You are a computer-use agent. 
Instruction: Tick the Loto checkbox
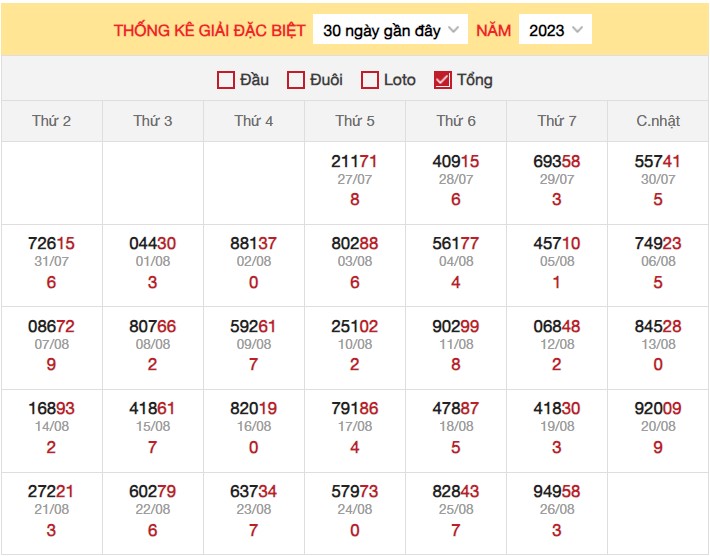coord(370,80)
